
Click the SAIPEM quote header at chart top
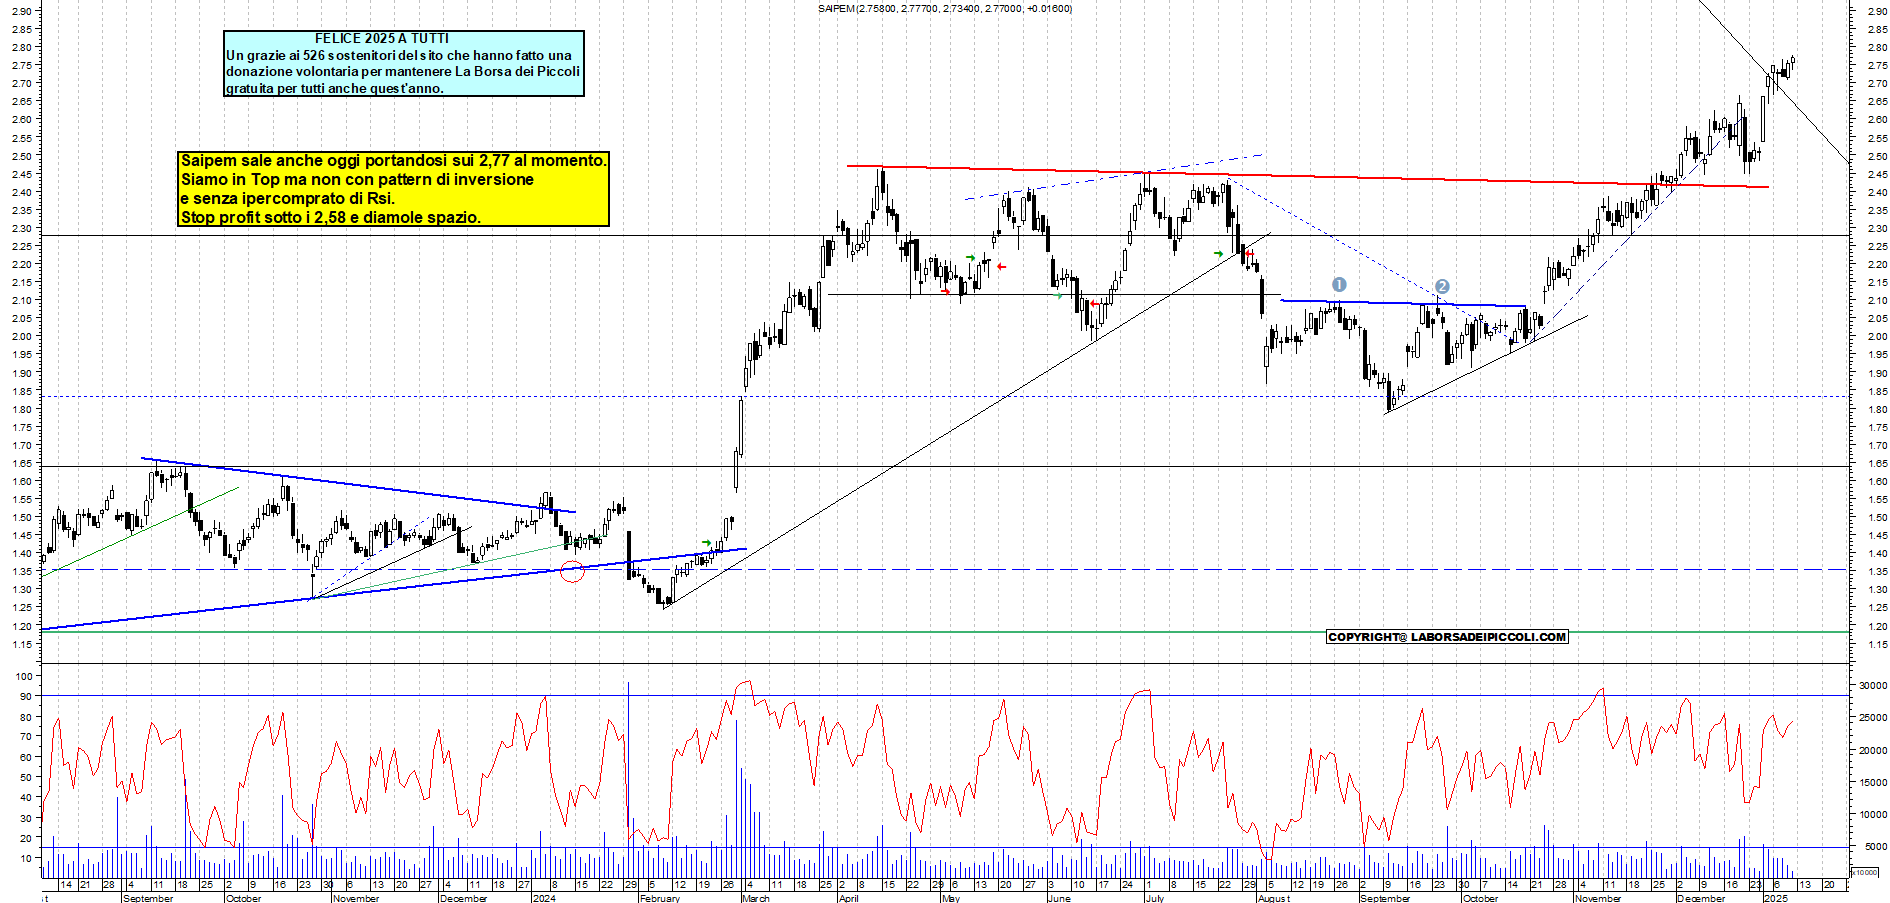click(944, 8)
